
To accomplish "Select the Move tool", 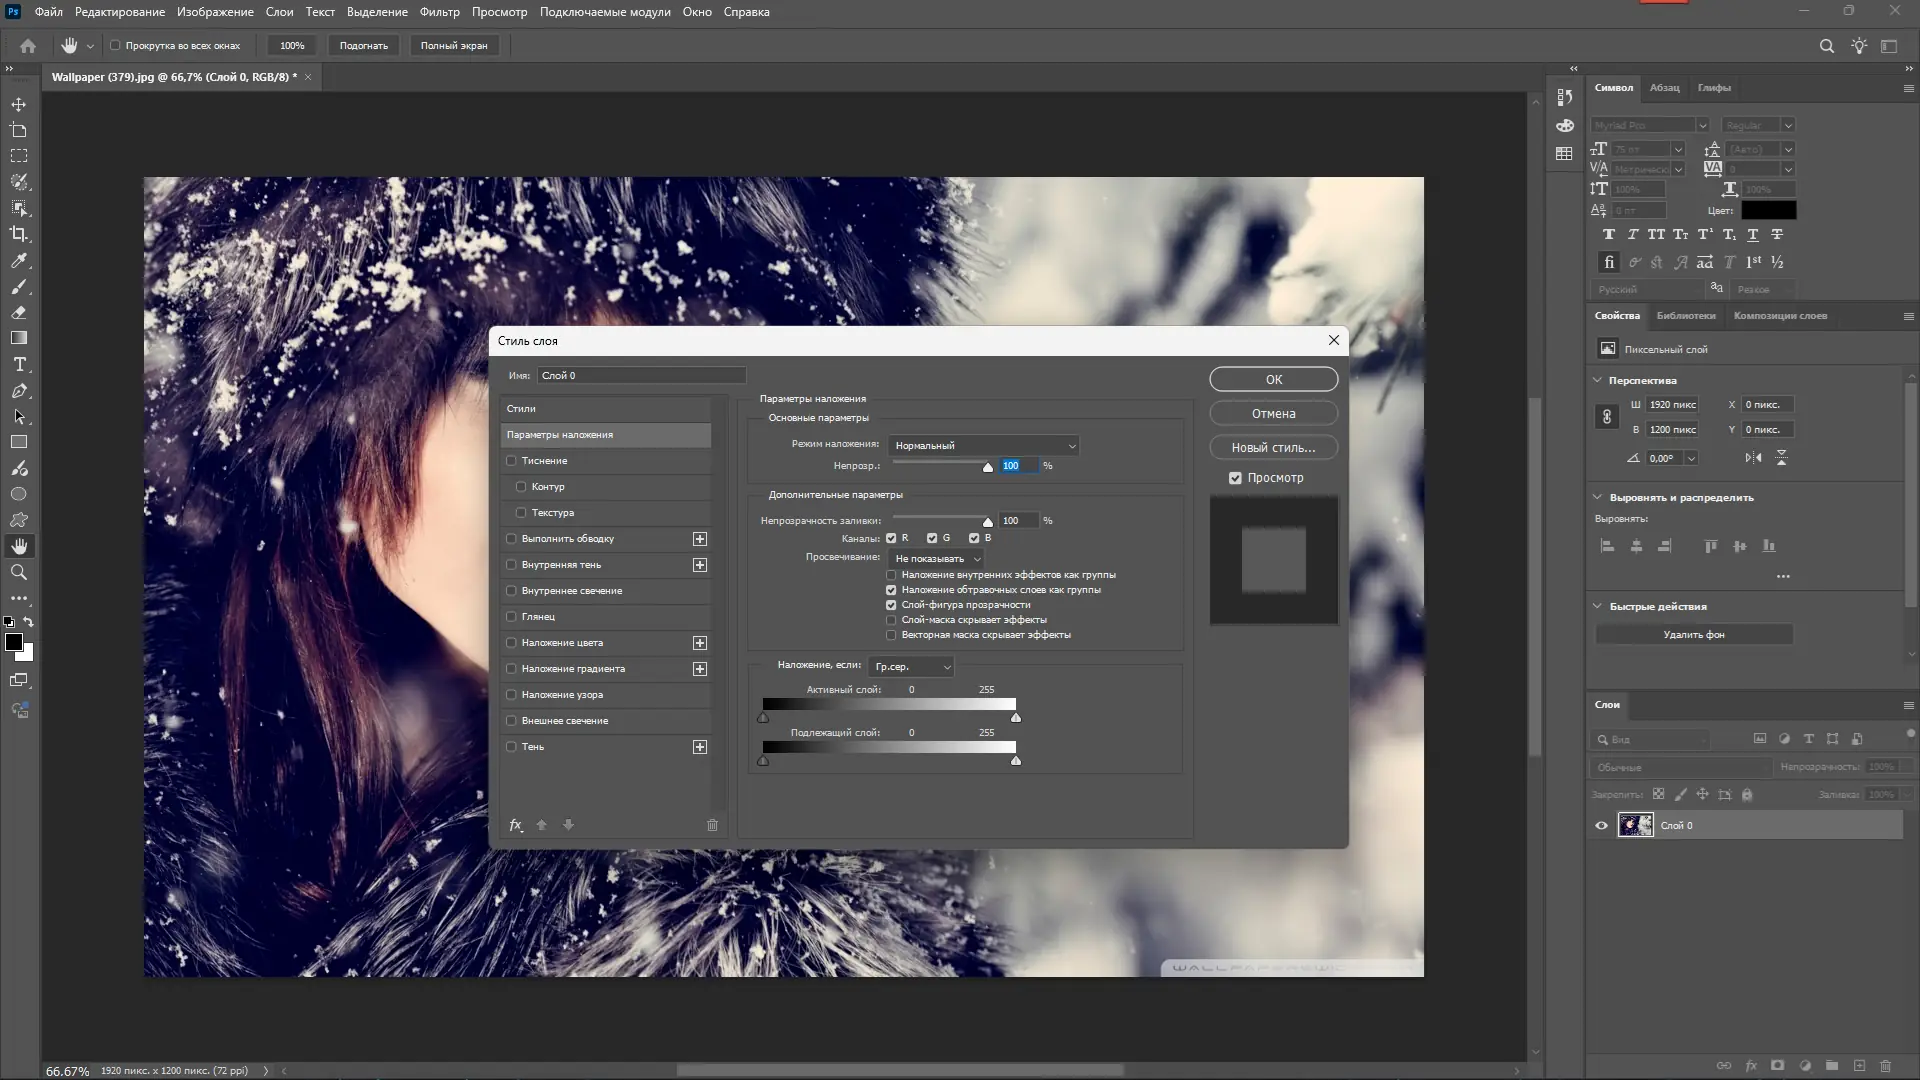I will tap(19, 105).
